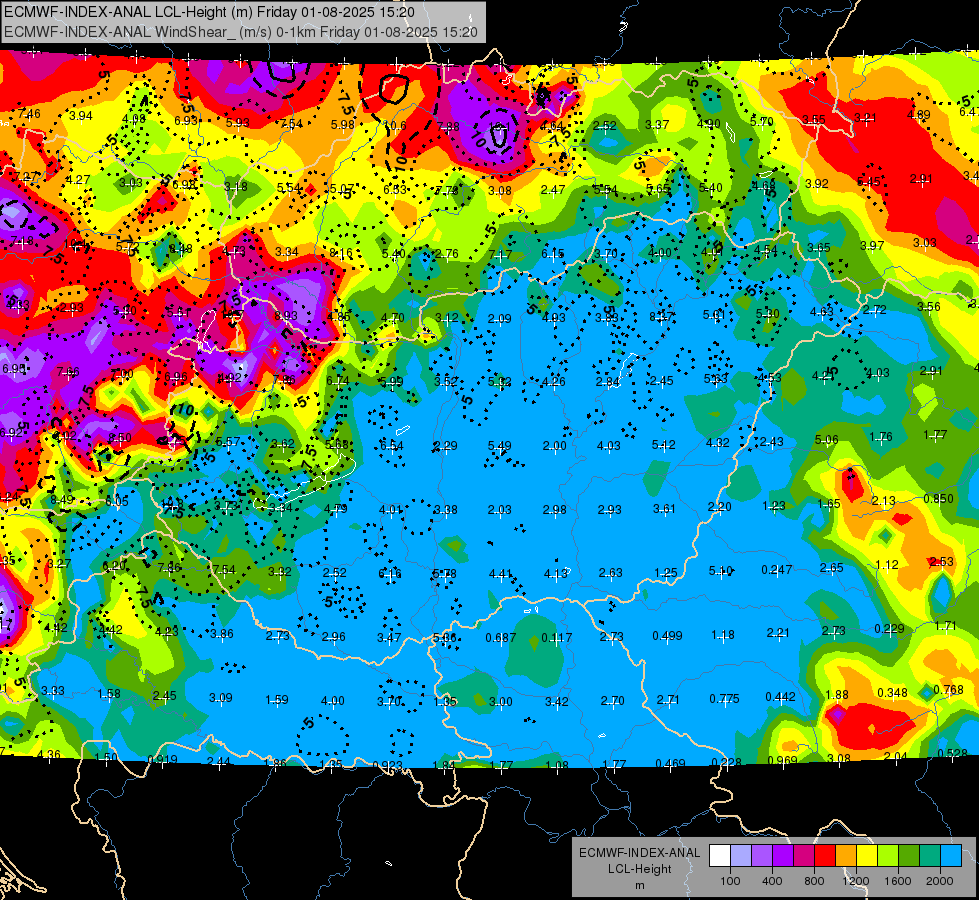Click the wind shear value 0.850
Image resolution: width=979 pixels, height=900 pixels.
[938, 498]
